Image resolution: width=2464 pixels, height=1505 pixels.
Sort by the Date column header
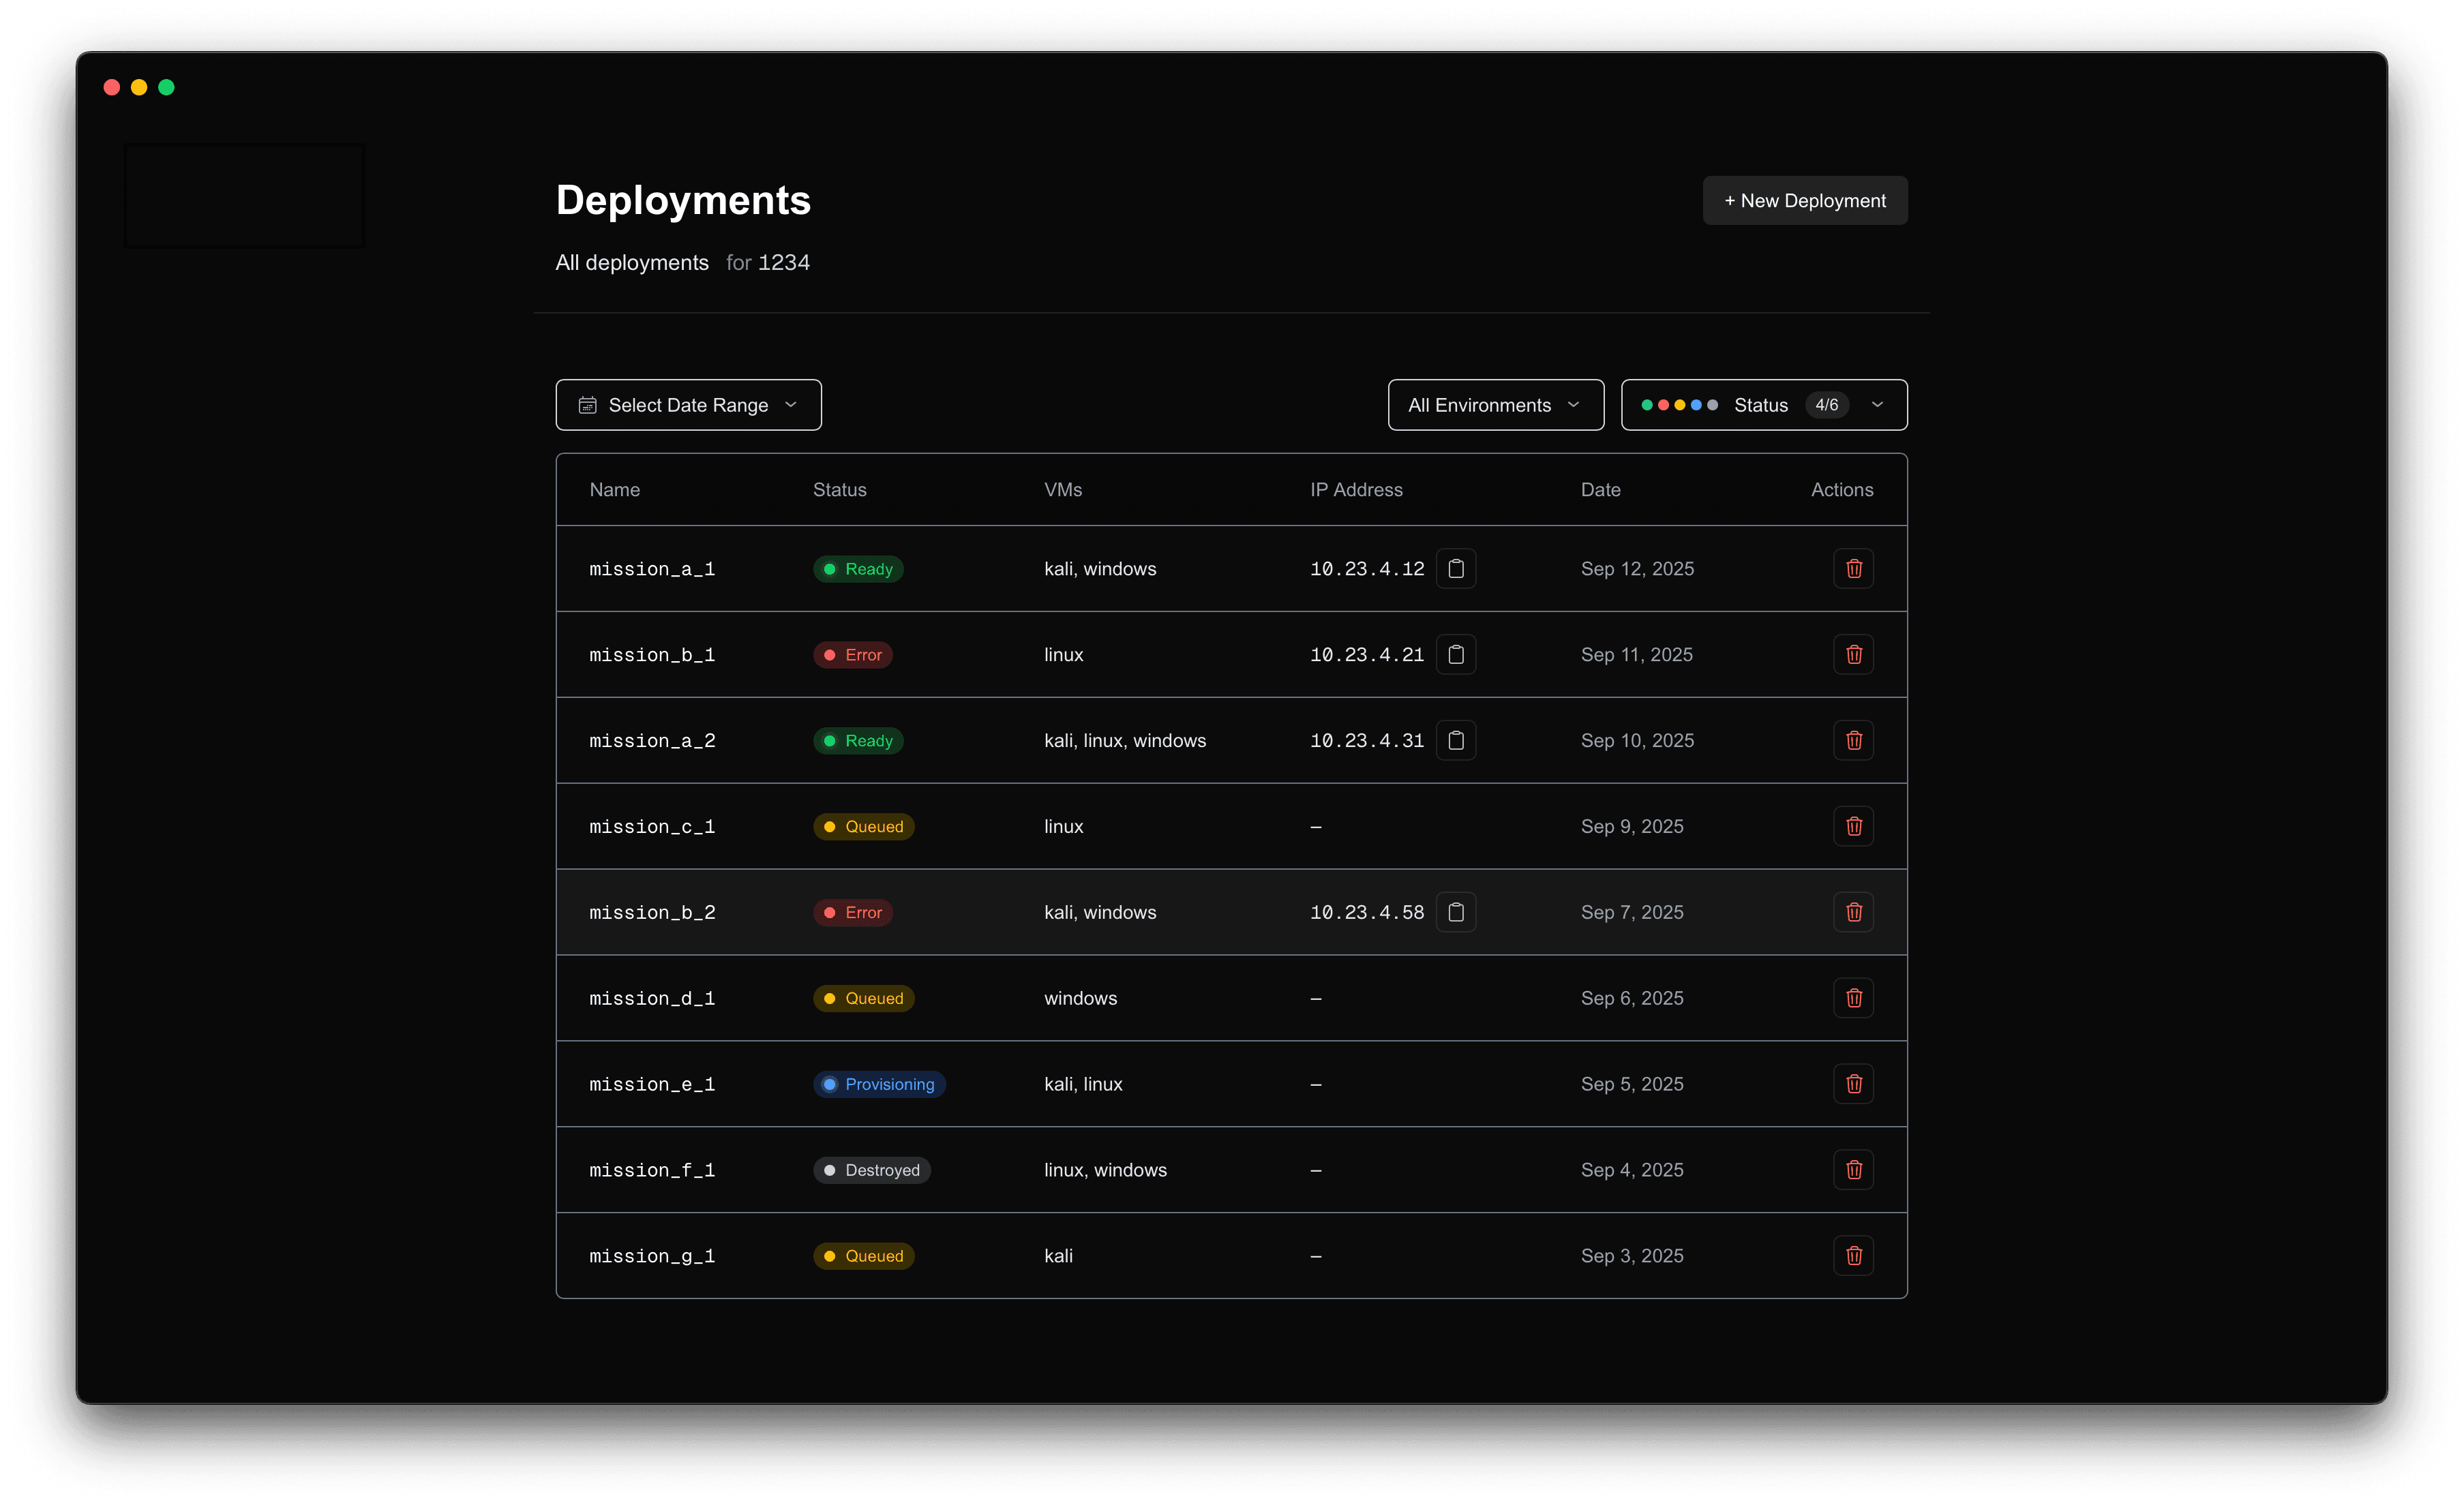click(1600, 490)
